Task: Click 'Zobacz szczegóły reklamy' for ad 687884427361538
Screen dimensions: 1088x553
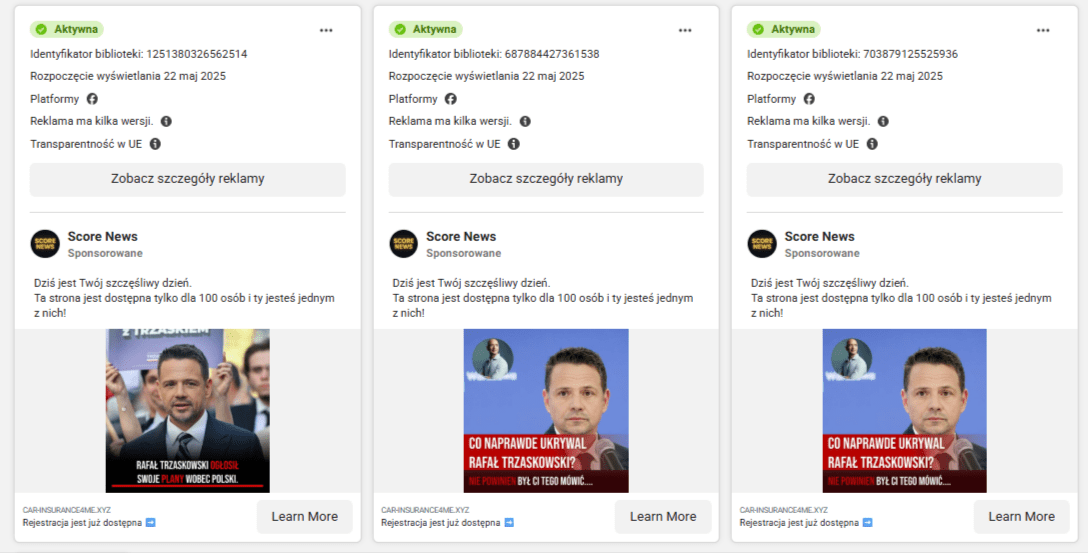Action: point(546,179)
